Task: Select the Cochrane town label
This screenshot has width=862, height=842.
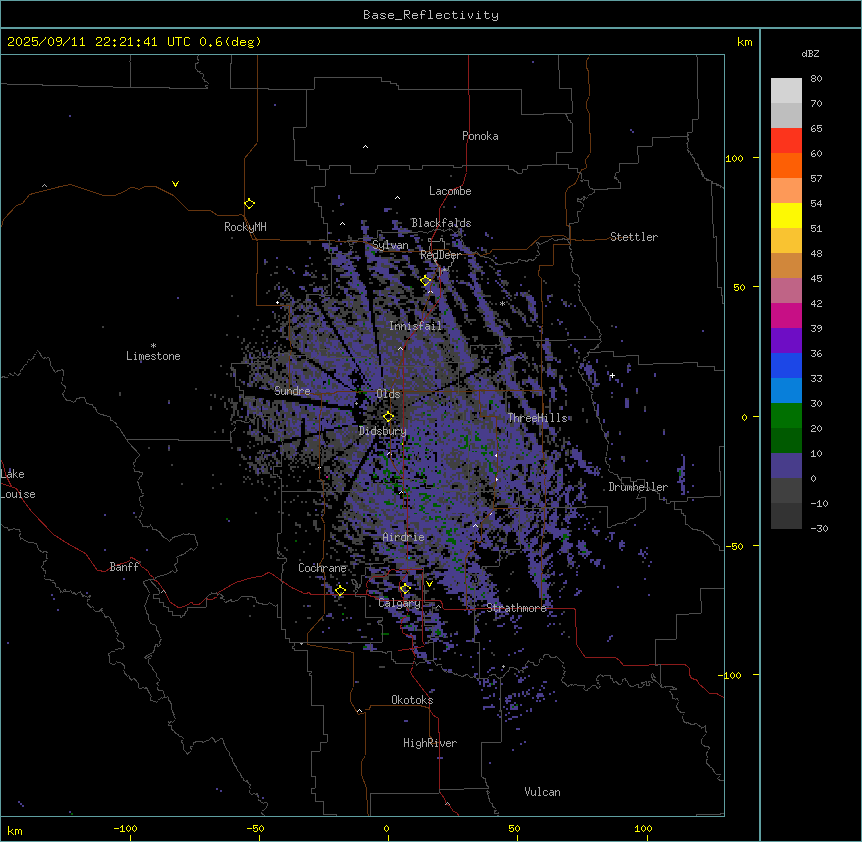Action: [x=322, y=568]
